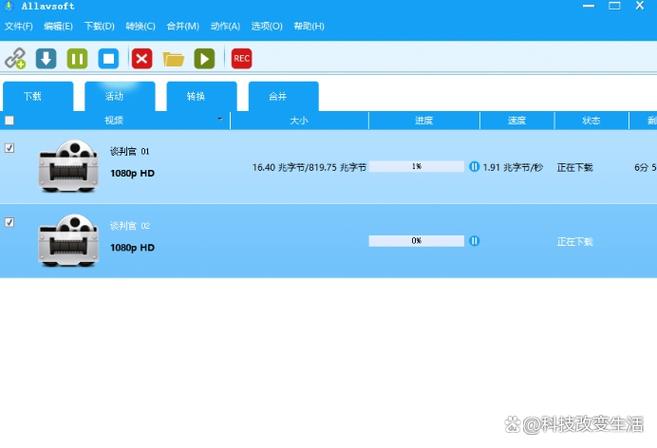Open the 帮助(H) menu

tap(309, 26)
